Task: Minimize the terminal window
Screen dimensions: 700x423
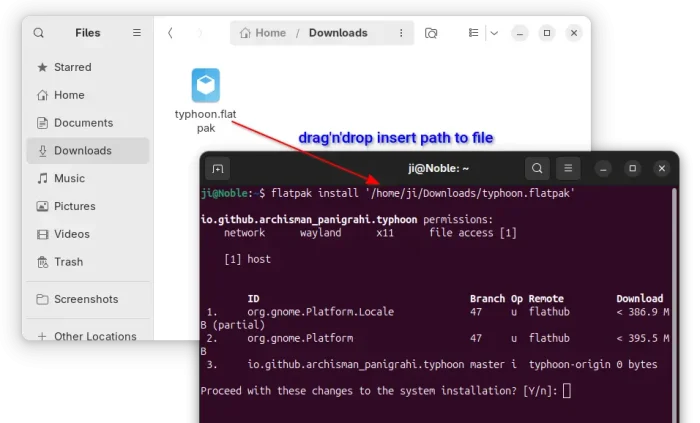Action: pos(603,169)
